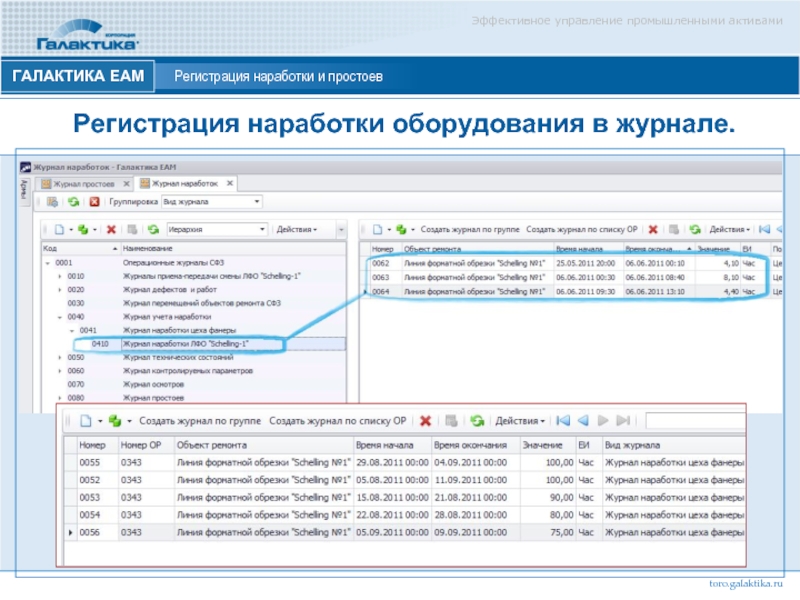
Task: Switch to the Журнал простоев tab
Action: pos(83,184)
